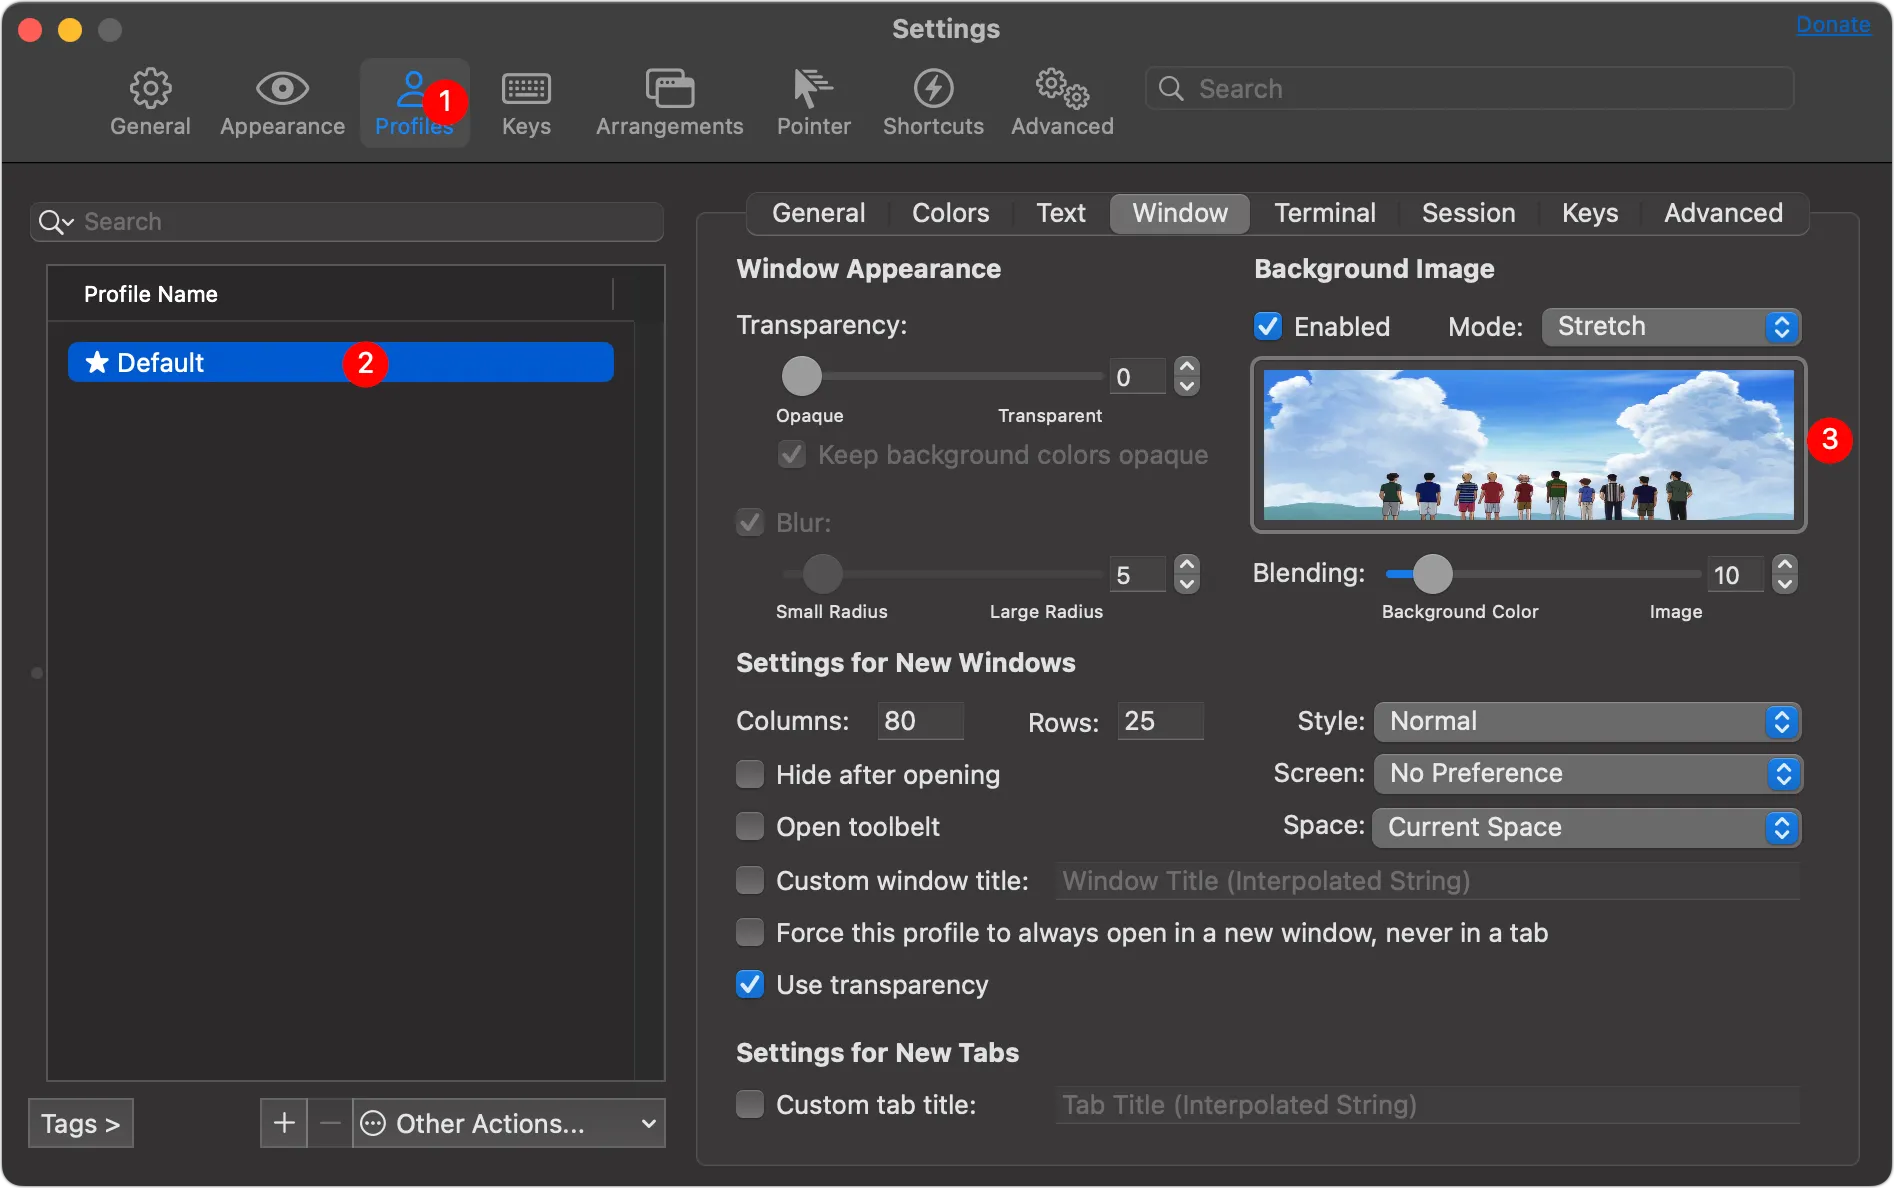Click the Blending slider knob
The width and height of the screenshot is (1894, 1188).
coord(1432,574)
